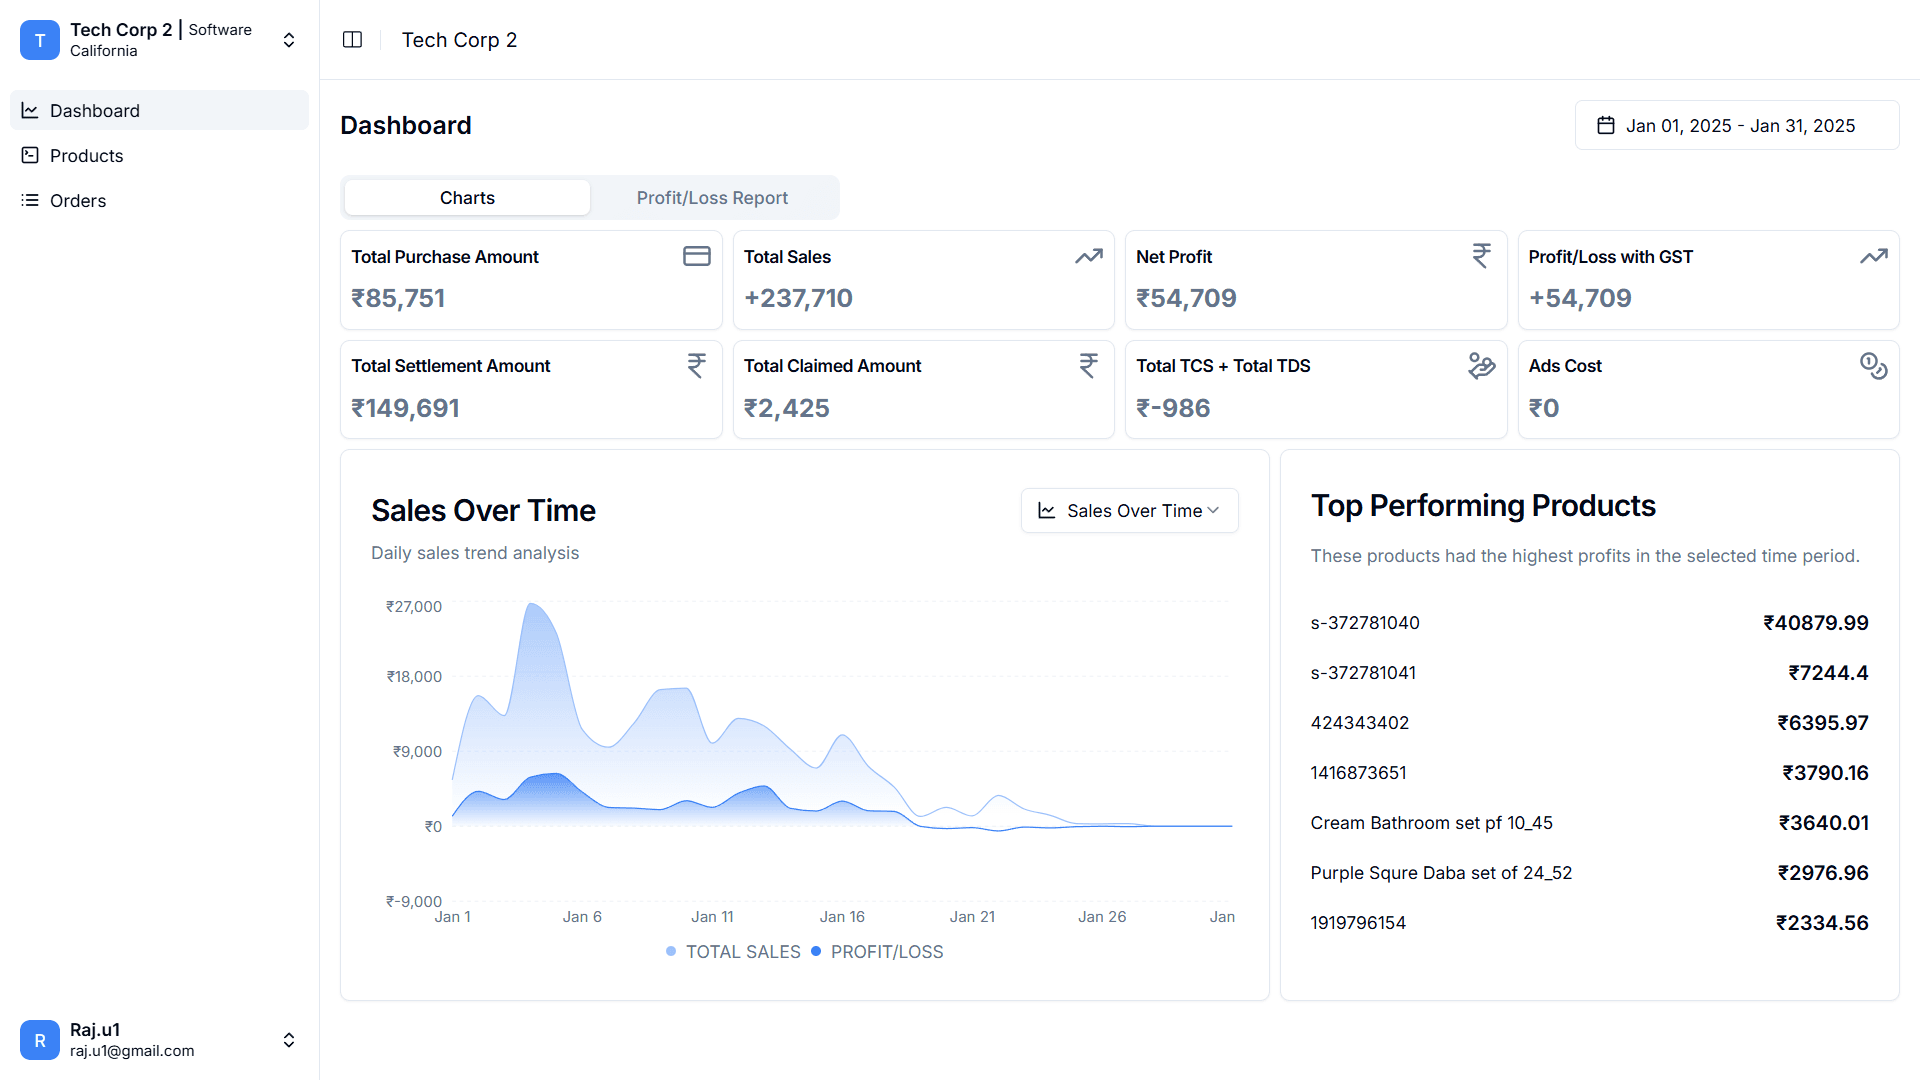Click the ₹6395.97 profit value
1920x1080 pixels.
point(1823,723)
